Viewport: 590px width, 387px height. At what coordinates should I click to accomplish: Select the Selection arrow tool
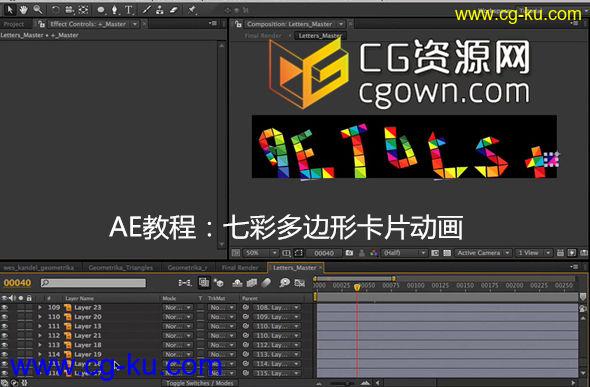pos(10,9)
